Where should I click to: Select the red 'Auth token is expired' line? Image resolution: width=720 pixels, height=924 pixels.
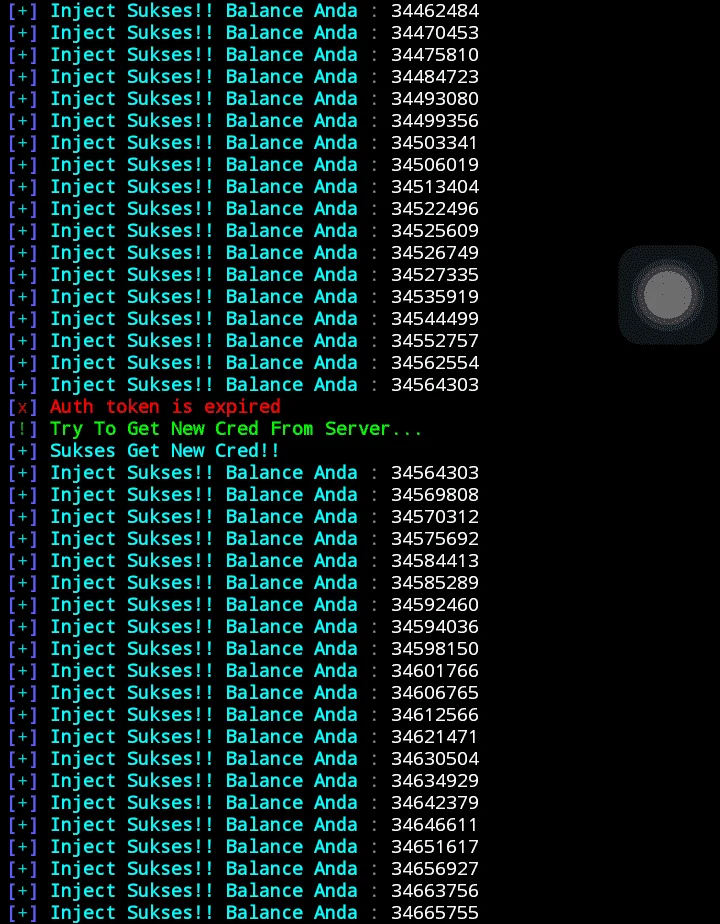(165, 407)
